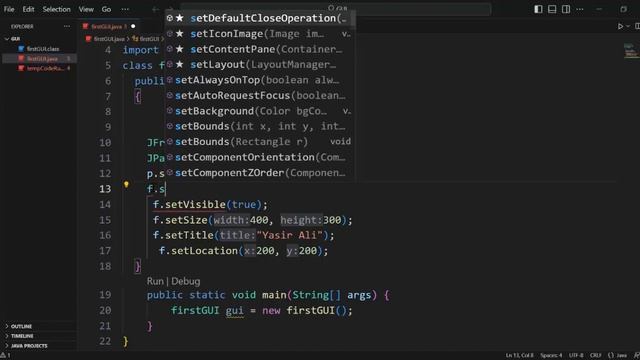Open Explorer views and more actions ellipsis
The image size is (640, 360).
pyautogui.click(x=67, y=26)
